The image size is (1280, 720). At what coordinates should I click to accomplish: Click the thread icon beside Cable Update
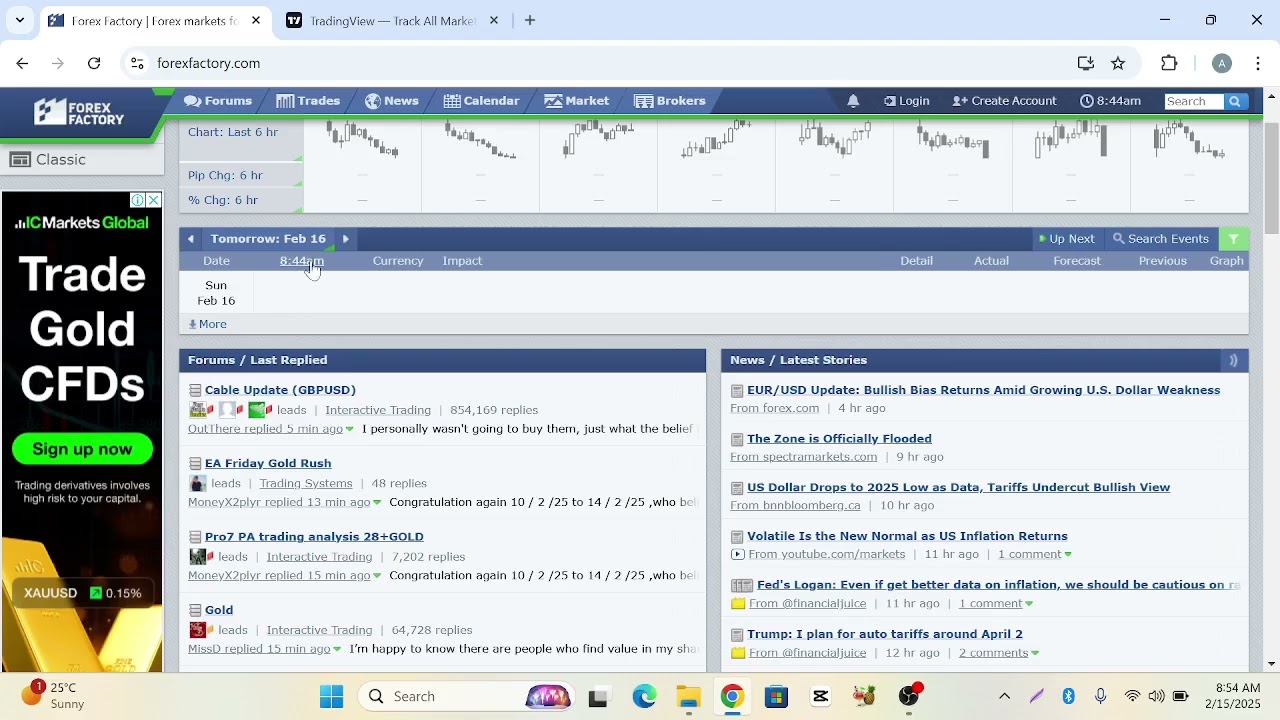point(195,391)
